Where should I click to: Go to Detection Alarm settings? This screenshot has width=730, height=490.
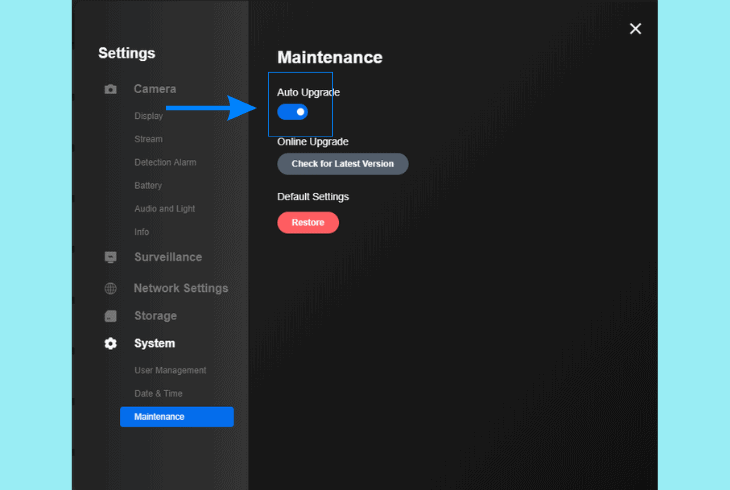pyautogui.click(x=165, y=162)
